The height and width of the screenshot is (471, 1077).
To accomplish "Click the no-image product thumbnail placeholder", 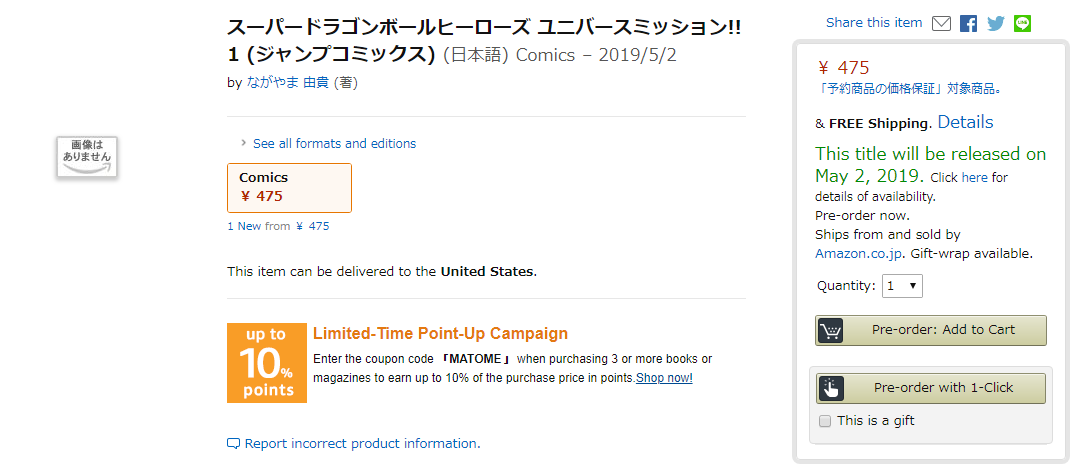I will click(87, 157).
